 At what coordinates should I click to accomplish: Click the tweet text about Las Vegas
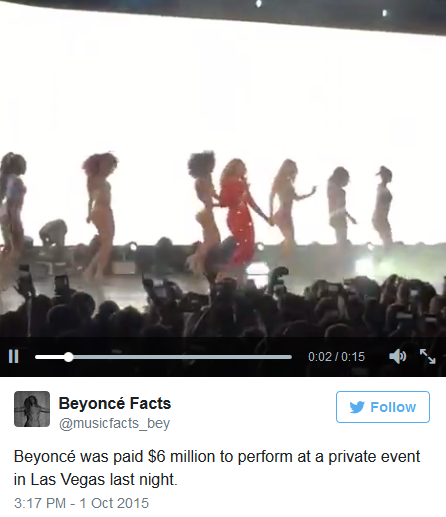[217, 468]
